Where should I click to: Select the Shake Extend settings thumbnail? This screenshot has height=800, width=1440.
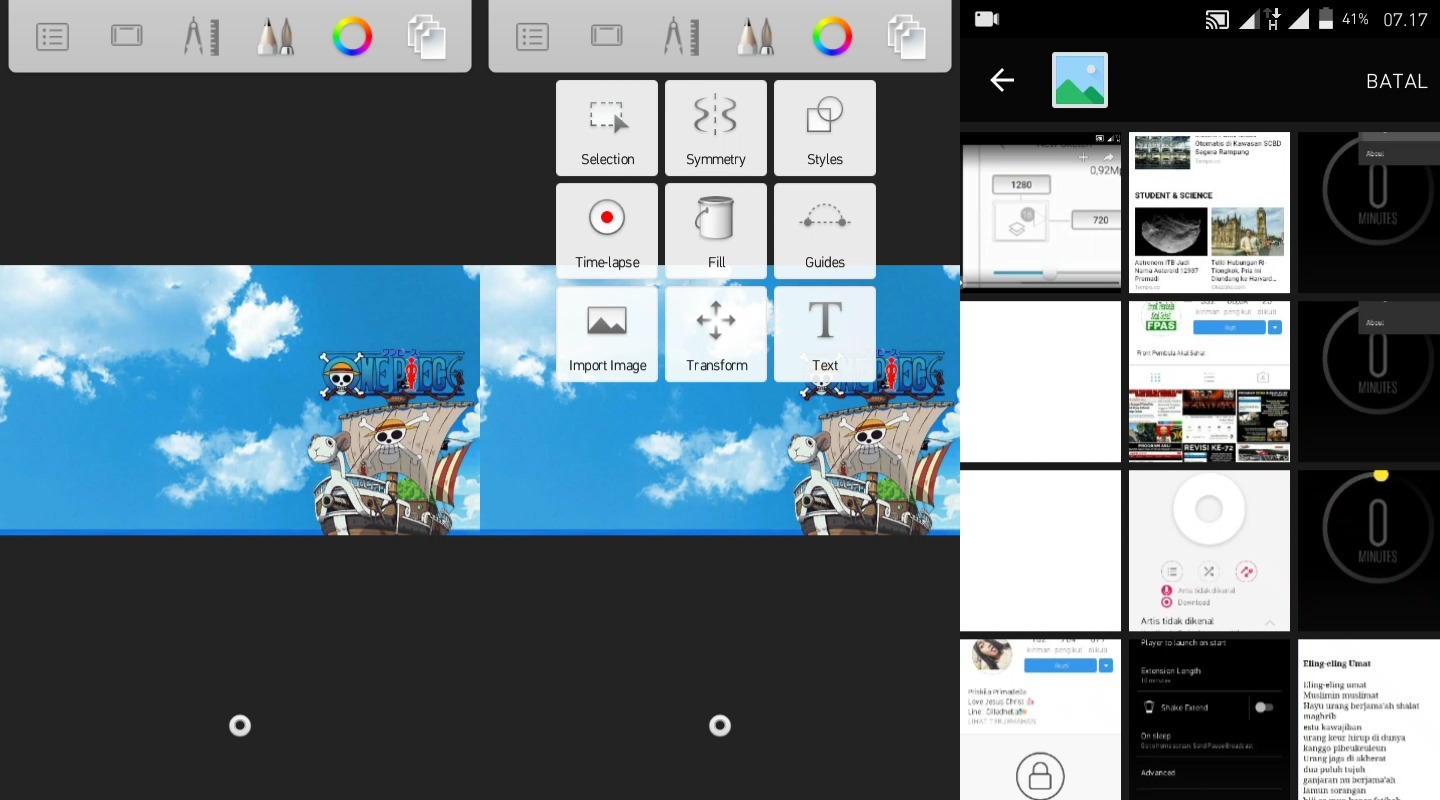[1209, 719]
